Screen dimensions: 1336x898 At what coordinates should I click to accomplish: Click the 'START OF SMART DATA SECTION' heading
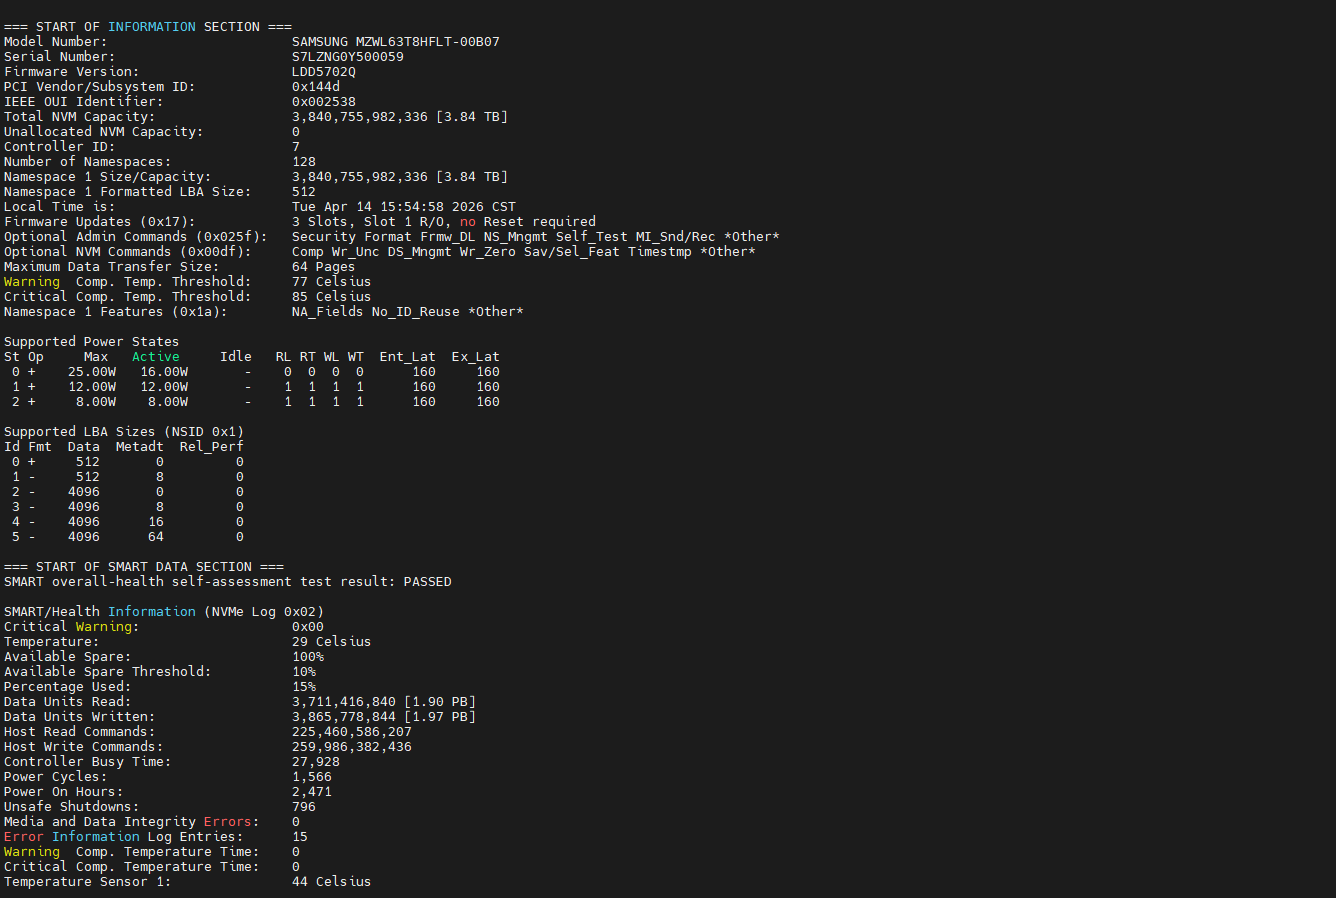click(x=143, y=567)
